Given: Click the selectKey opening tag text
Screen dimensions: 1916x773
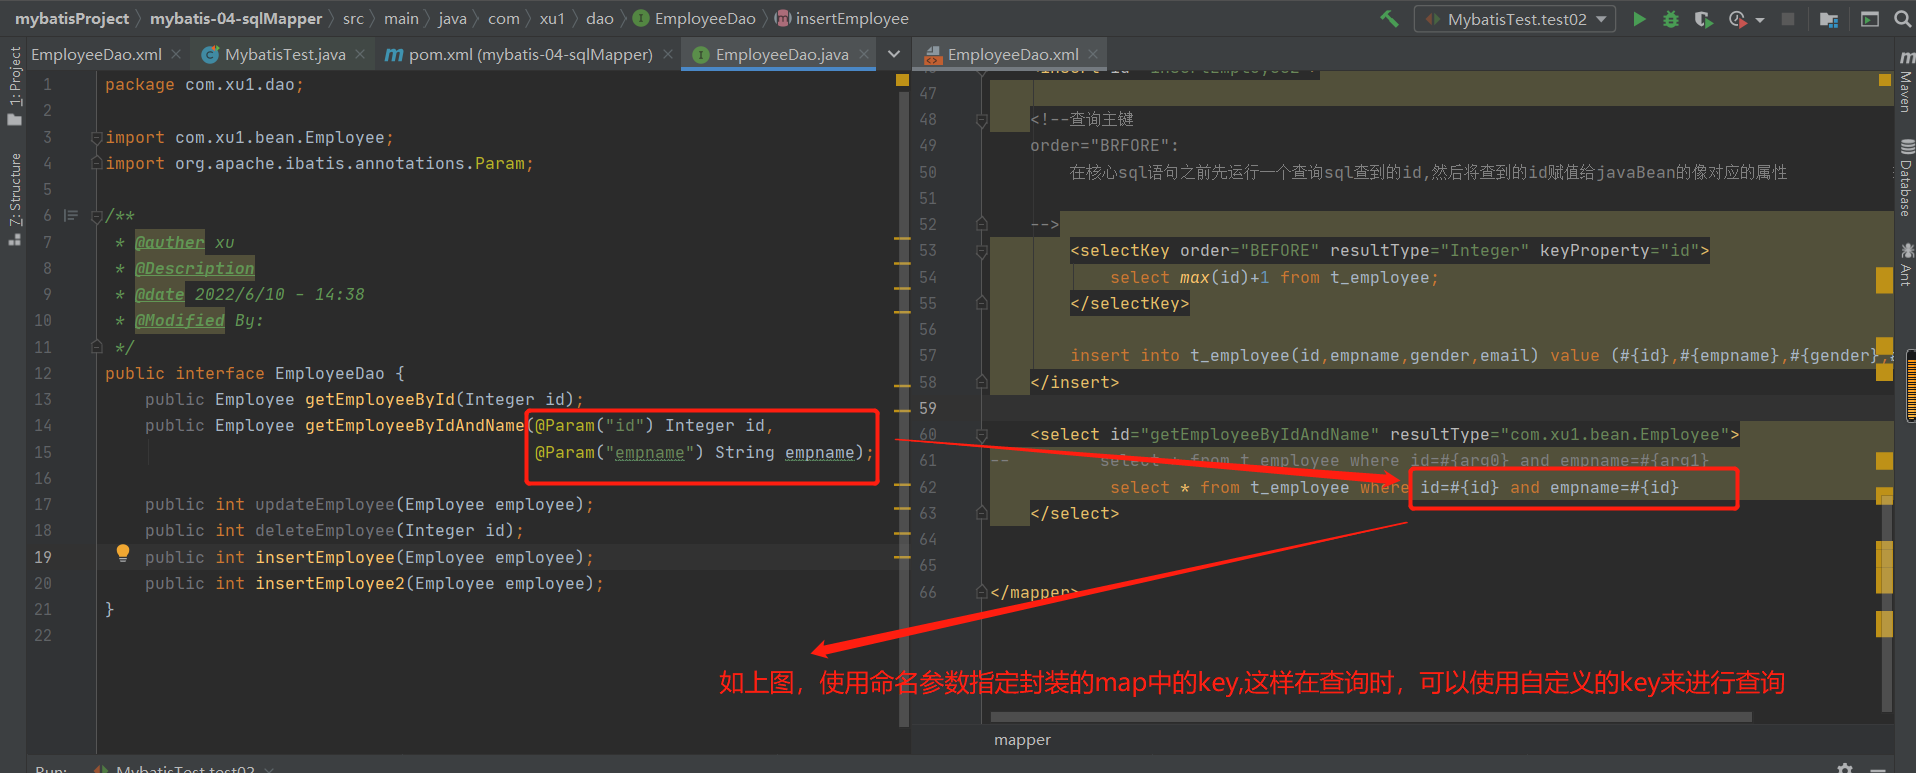Looking at the screenshot, I should [1390, 250].
